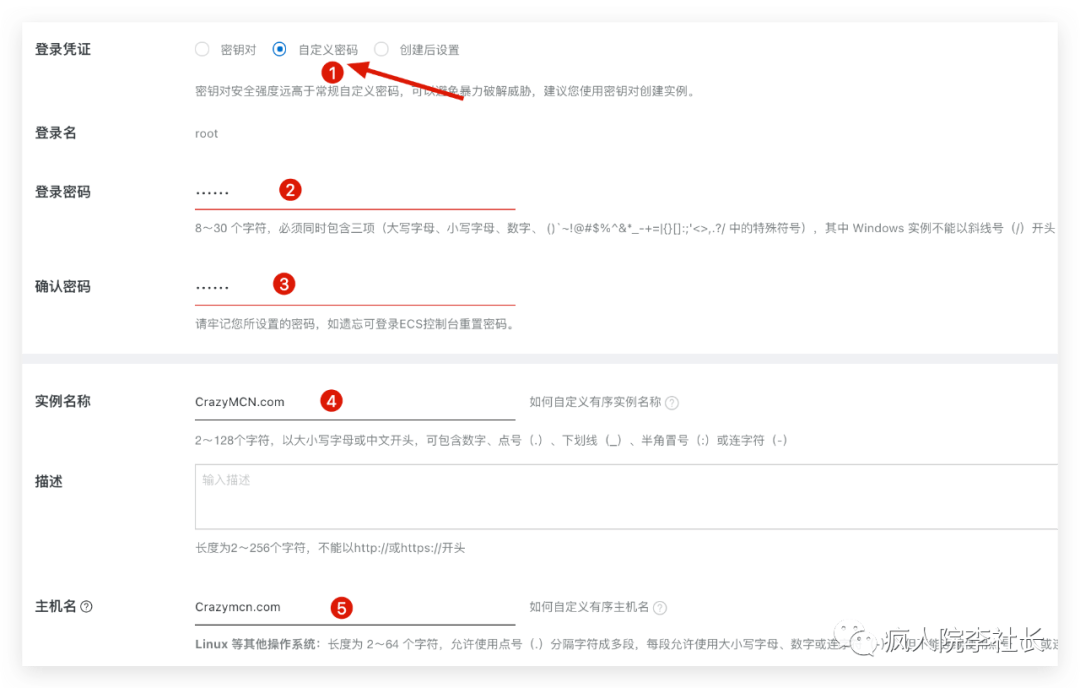Click the red circle marker number 5
This screenshot has width=1080, height=688.
click(341, 607)
